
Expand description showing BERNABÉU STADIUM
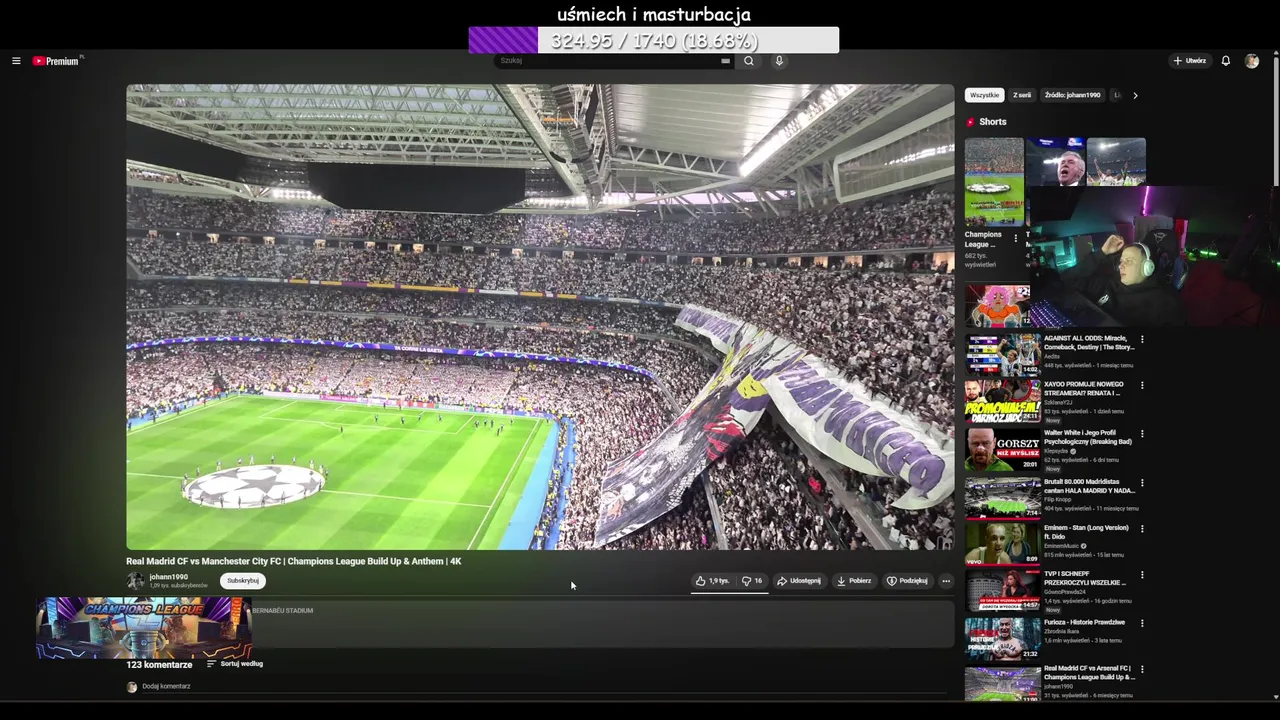coord(540,624)
